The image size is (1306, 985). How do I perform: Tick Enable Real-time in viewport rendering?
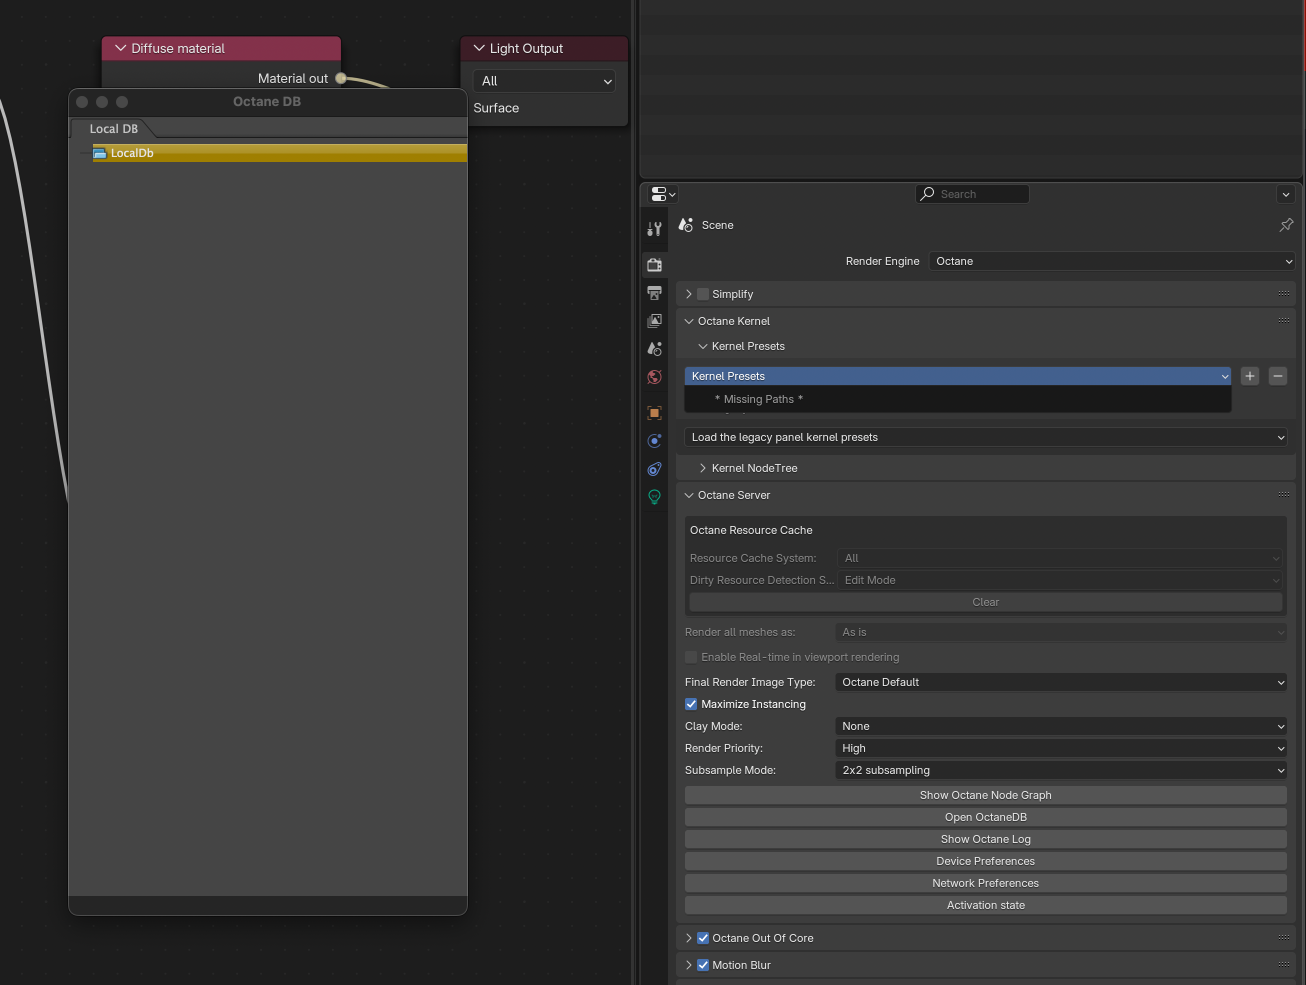[x=691, y=657]
